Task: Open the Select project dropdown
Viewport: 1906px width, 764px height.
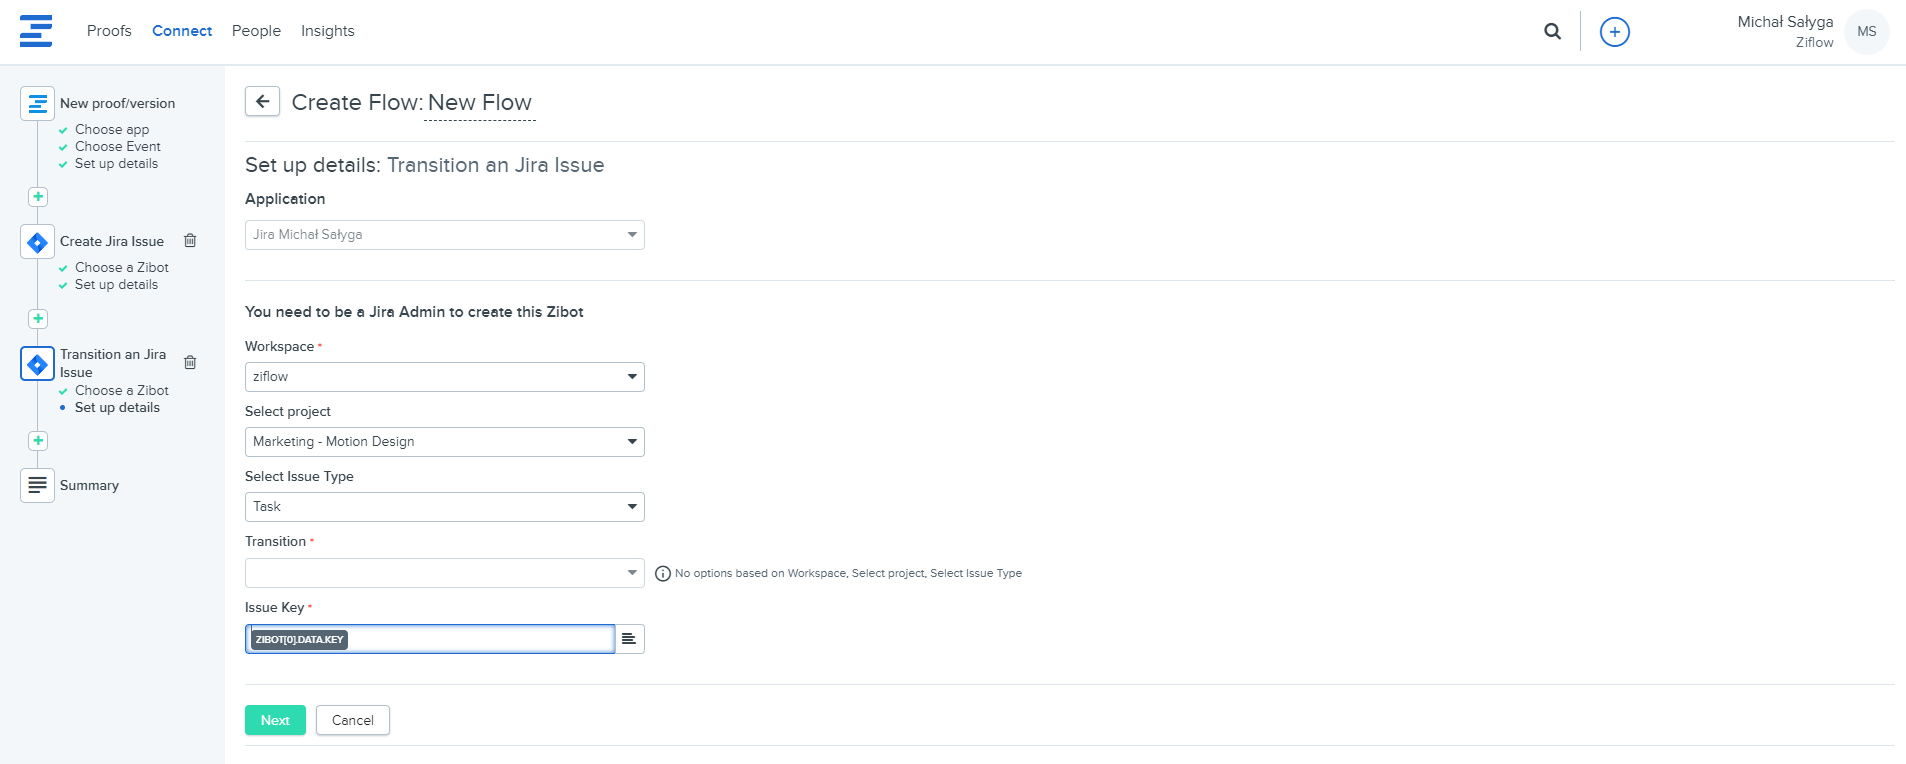Action: (444, 442)
